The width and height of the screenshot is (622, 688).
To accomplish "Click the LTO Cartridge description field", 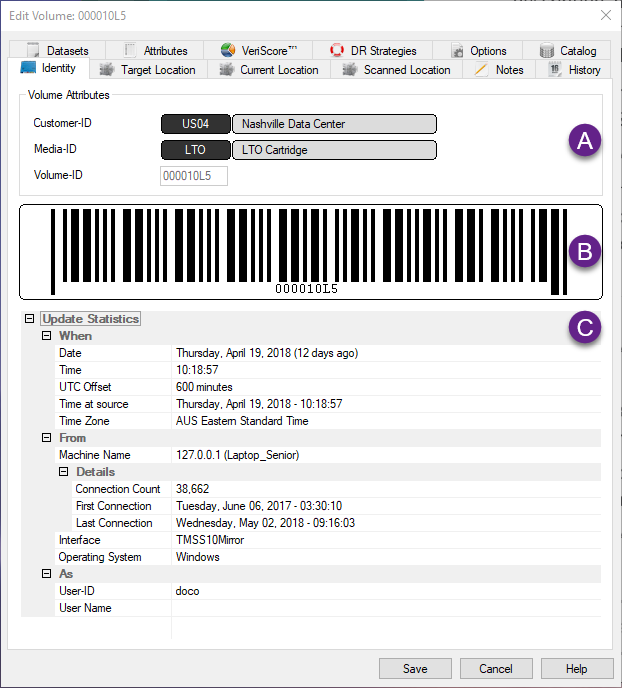I will pos(334,150).
